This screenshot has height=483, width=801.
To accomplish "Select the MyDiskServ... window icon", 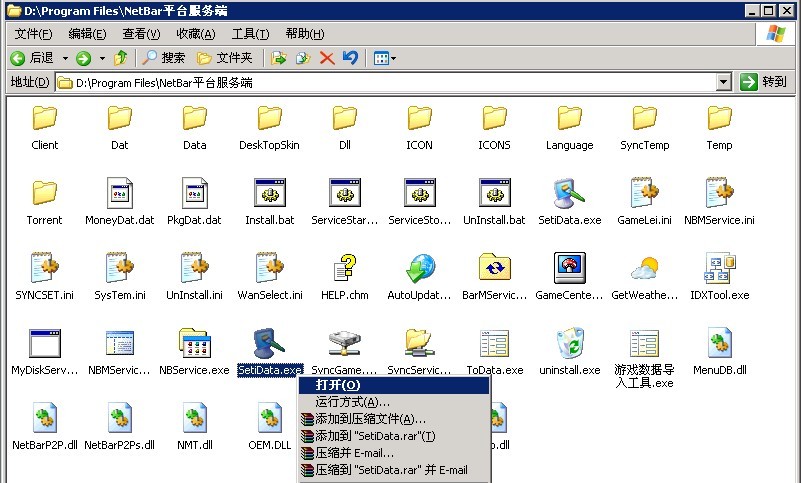I will (x=45, y=343).
